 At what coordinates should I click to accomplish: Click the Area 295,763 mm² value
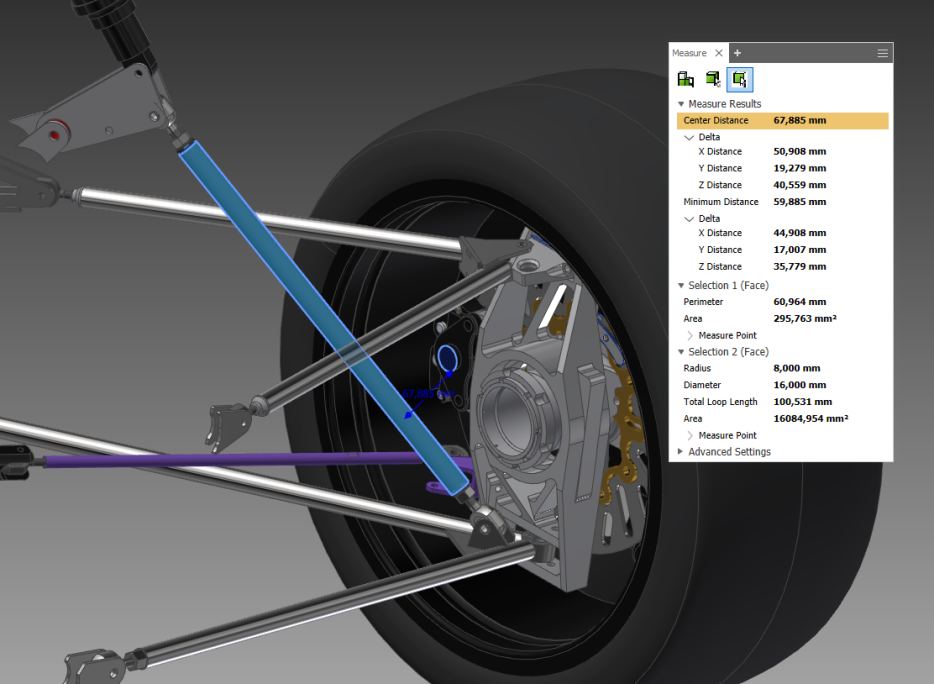805,319
